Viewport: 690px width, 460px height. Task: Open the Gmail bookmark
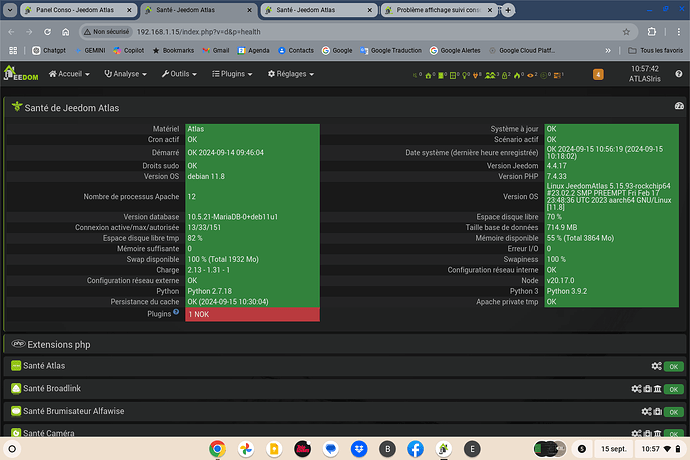tap(216, 51)
